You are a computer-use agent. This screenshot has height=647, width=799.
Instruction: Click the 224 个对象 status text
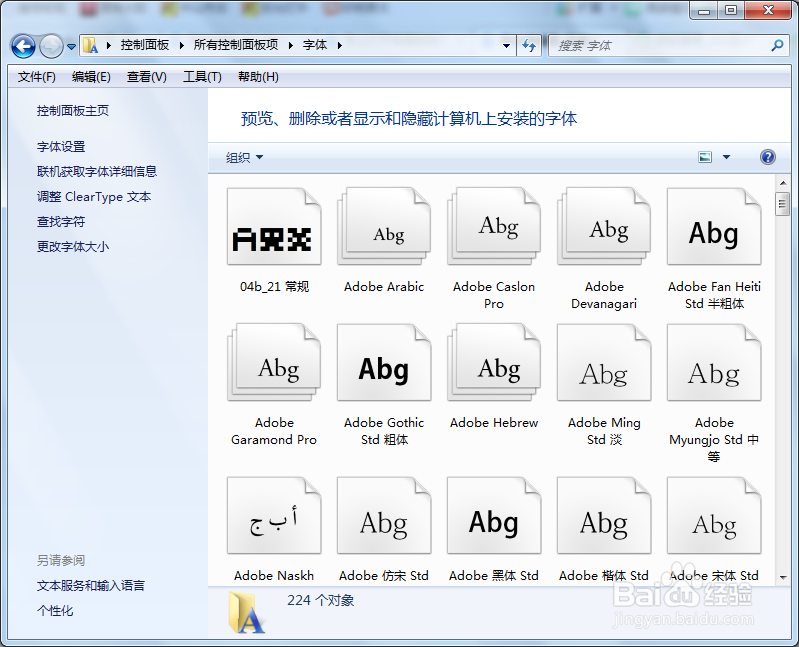321,600
